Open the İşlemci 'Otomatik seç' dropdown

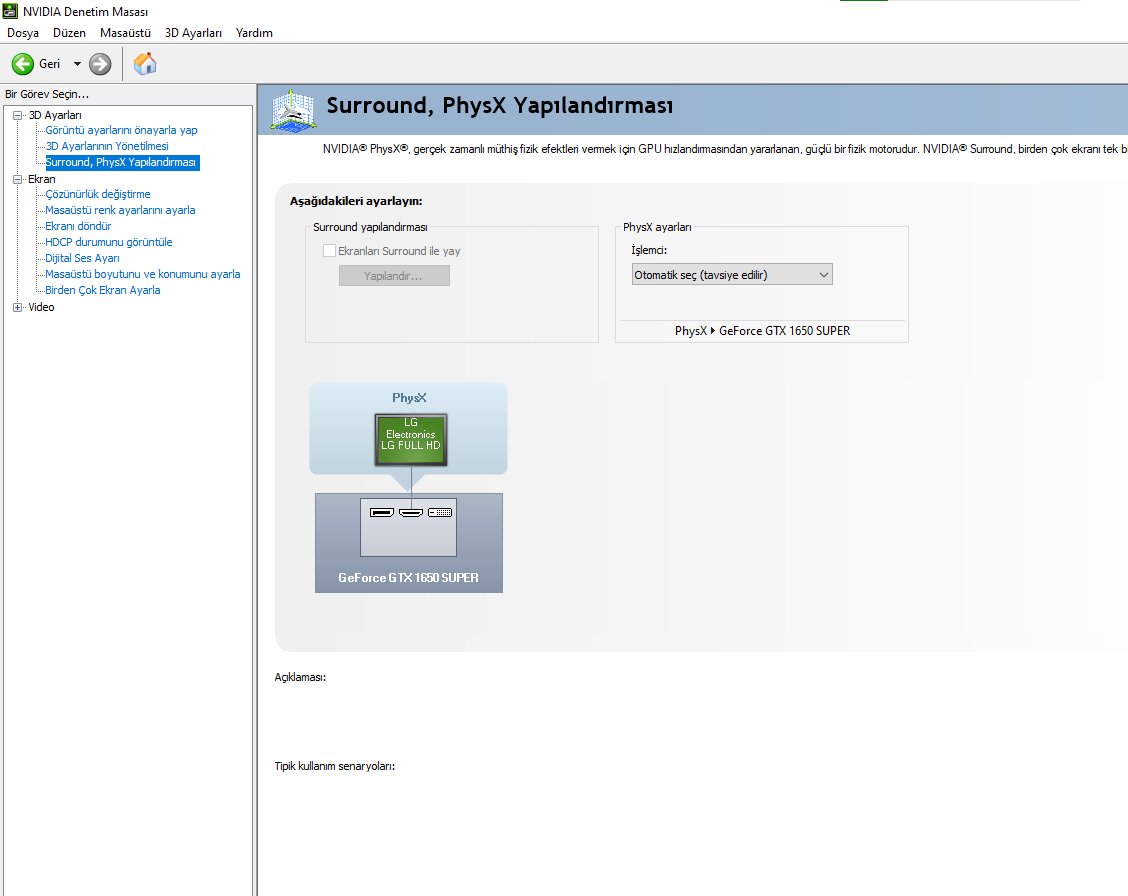coord(732,275)
